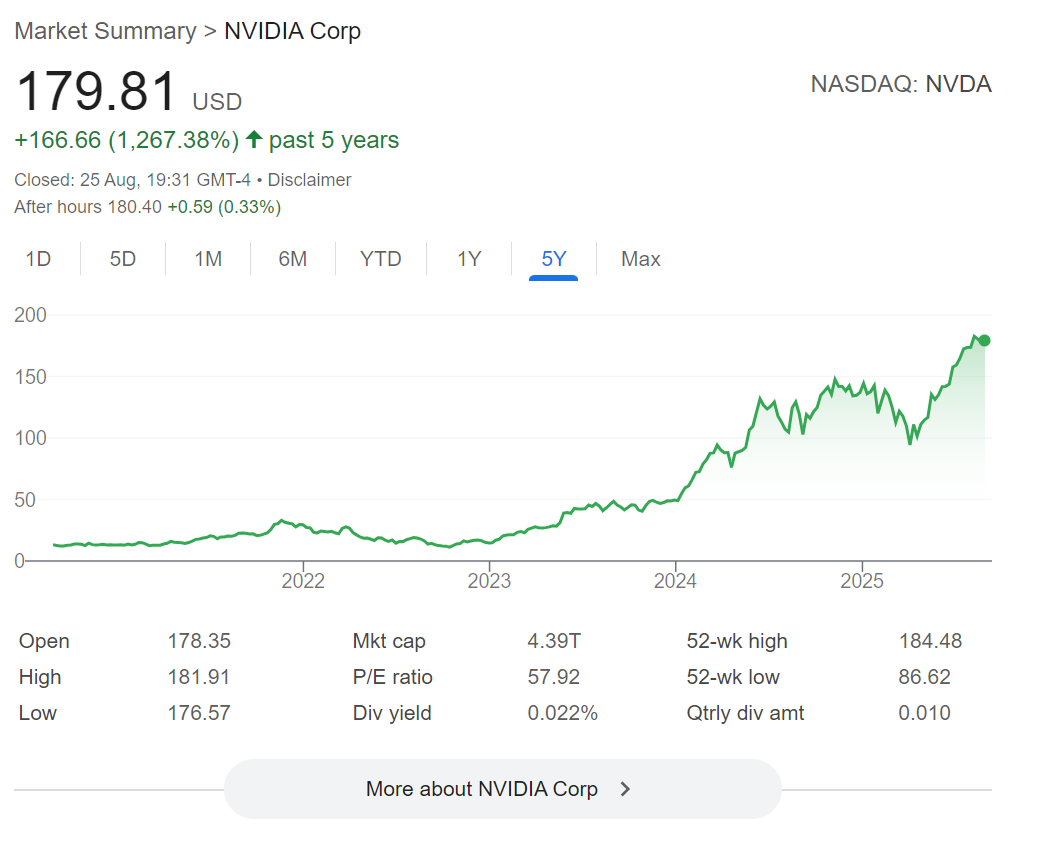The height and width of the screenshot is (858, 1046).
Task: Switch chart to 6M range
Action: (x=293, y=259)
